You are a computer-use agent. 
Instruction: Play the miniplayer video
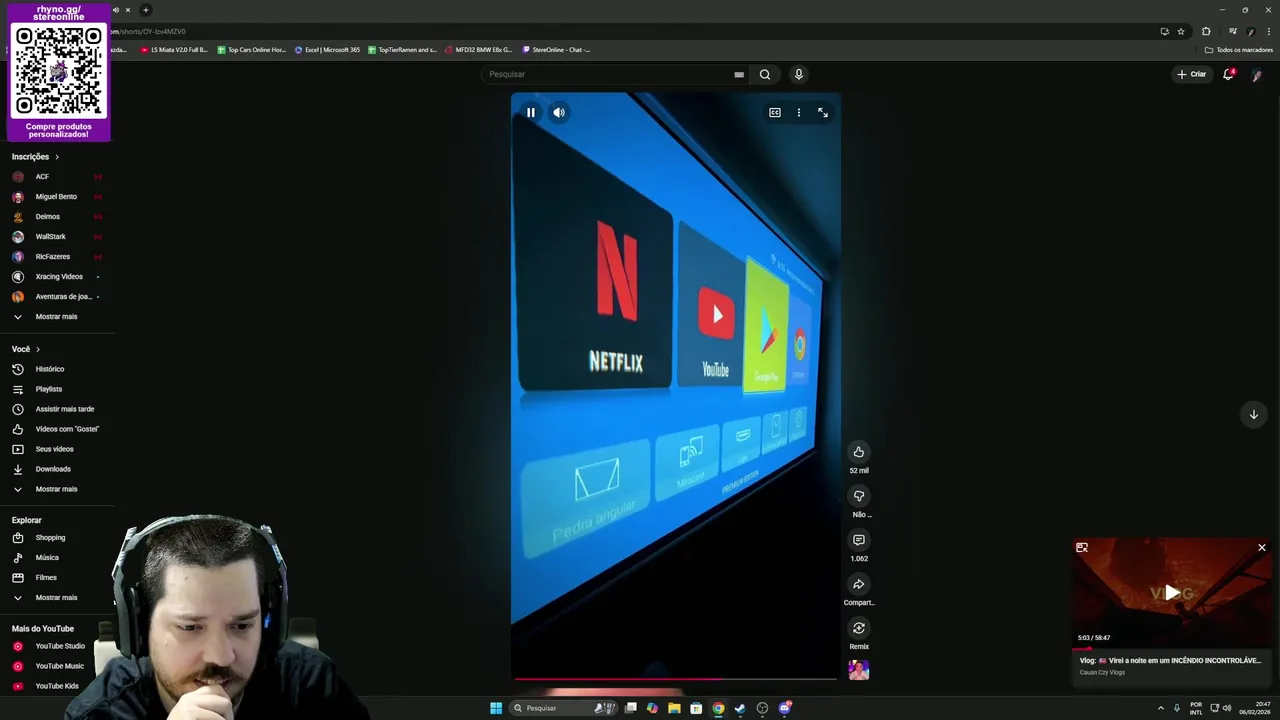[x=1172, y=593]
